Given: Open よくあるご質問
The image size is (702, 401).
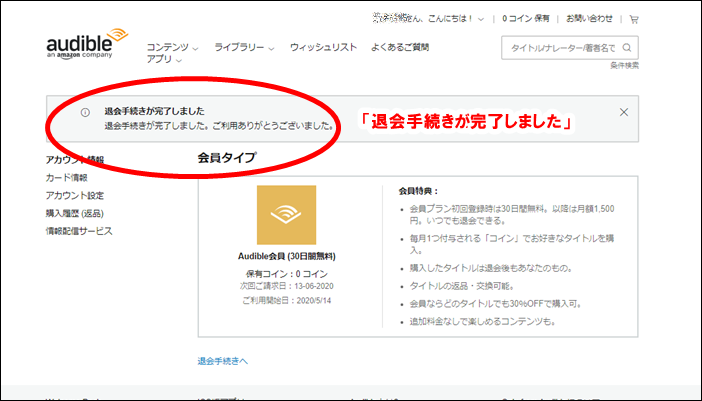Looking at the screenshot, I should pyautogui.click(x=400, y=47).
